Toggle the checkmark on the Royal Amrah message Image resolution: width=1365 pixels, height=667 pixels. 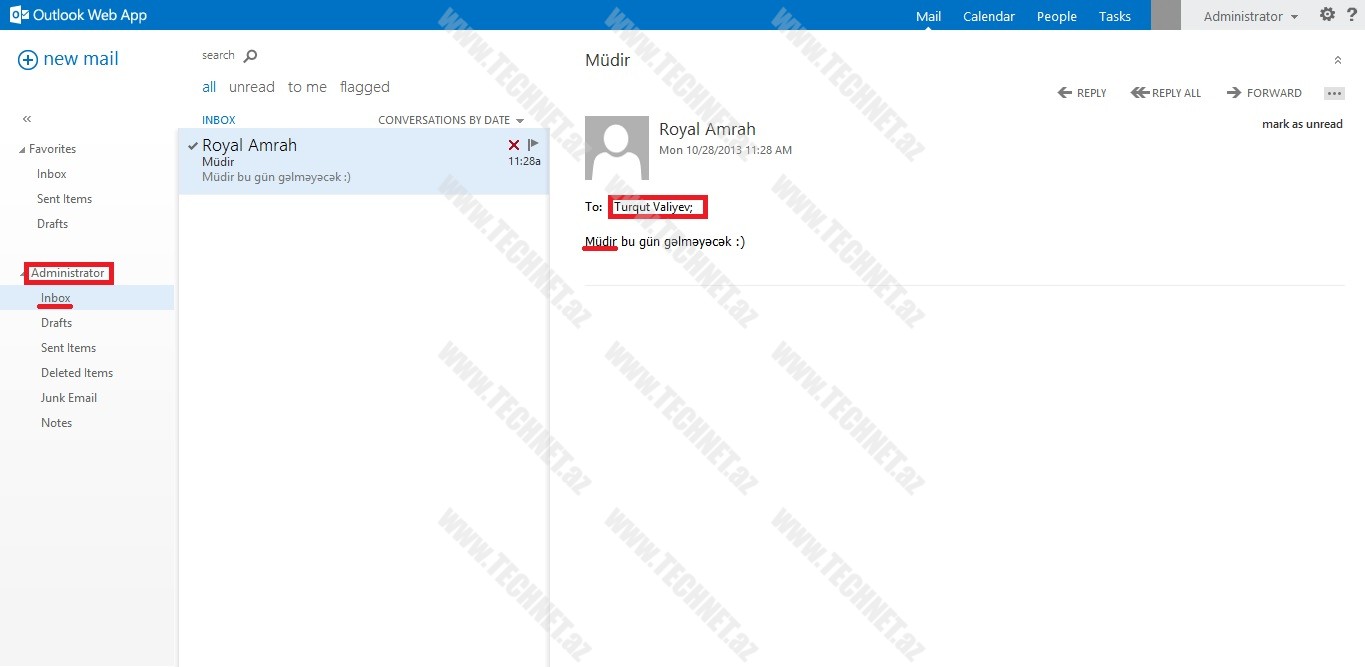[x=192, y=146]
